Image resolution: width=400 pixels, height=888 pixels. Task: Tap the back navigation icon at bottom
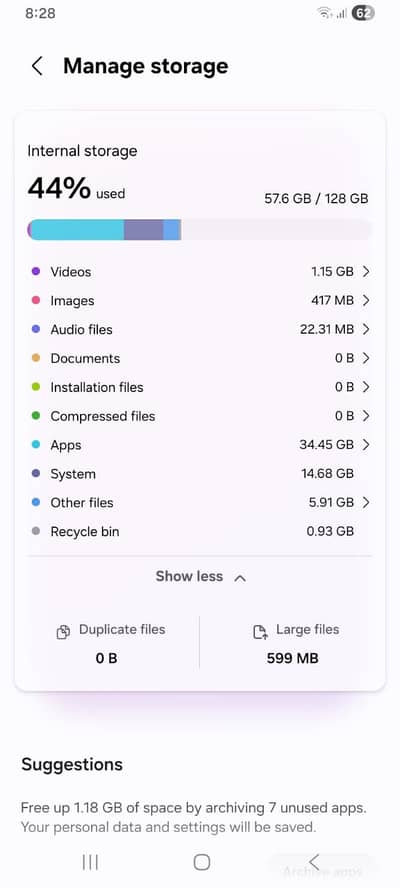tap(314, 861)
